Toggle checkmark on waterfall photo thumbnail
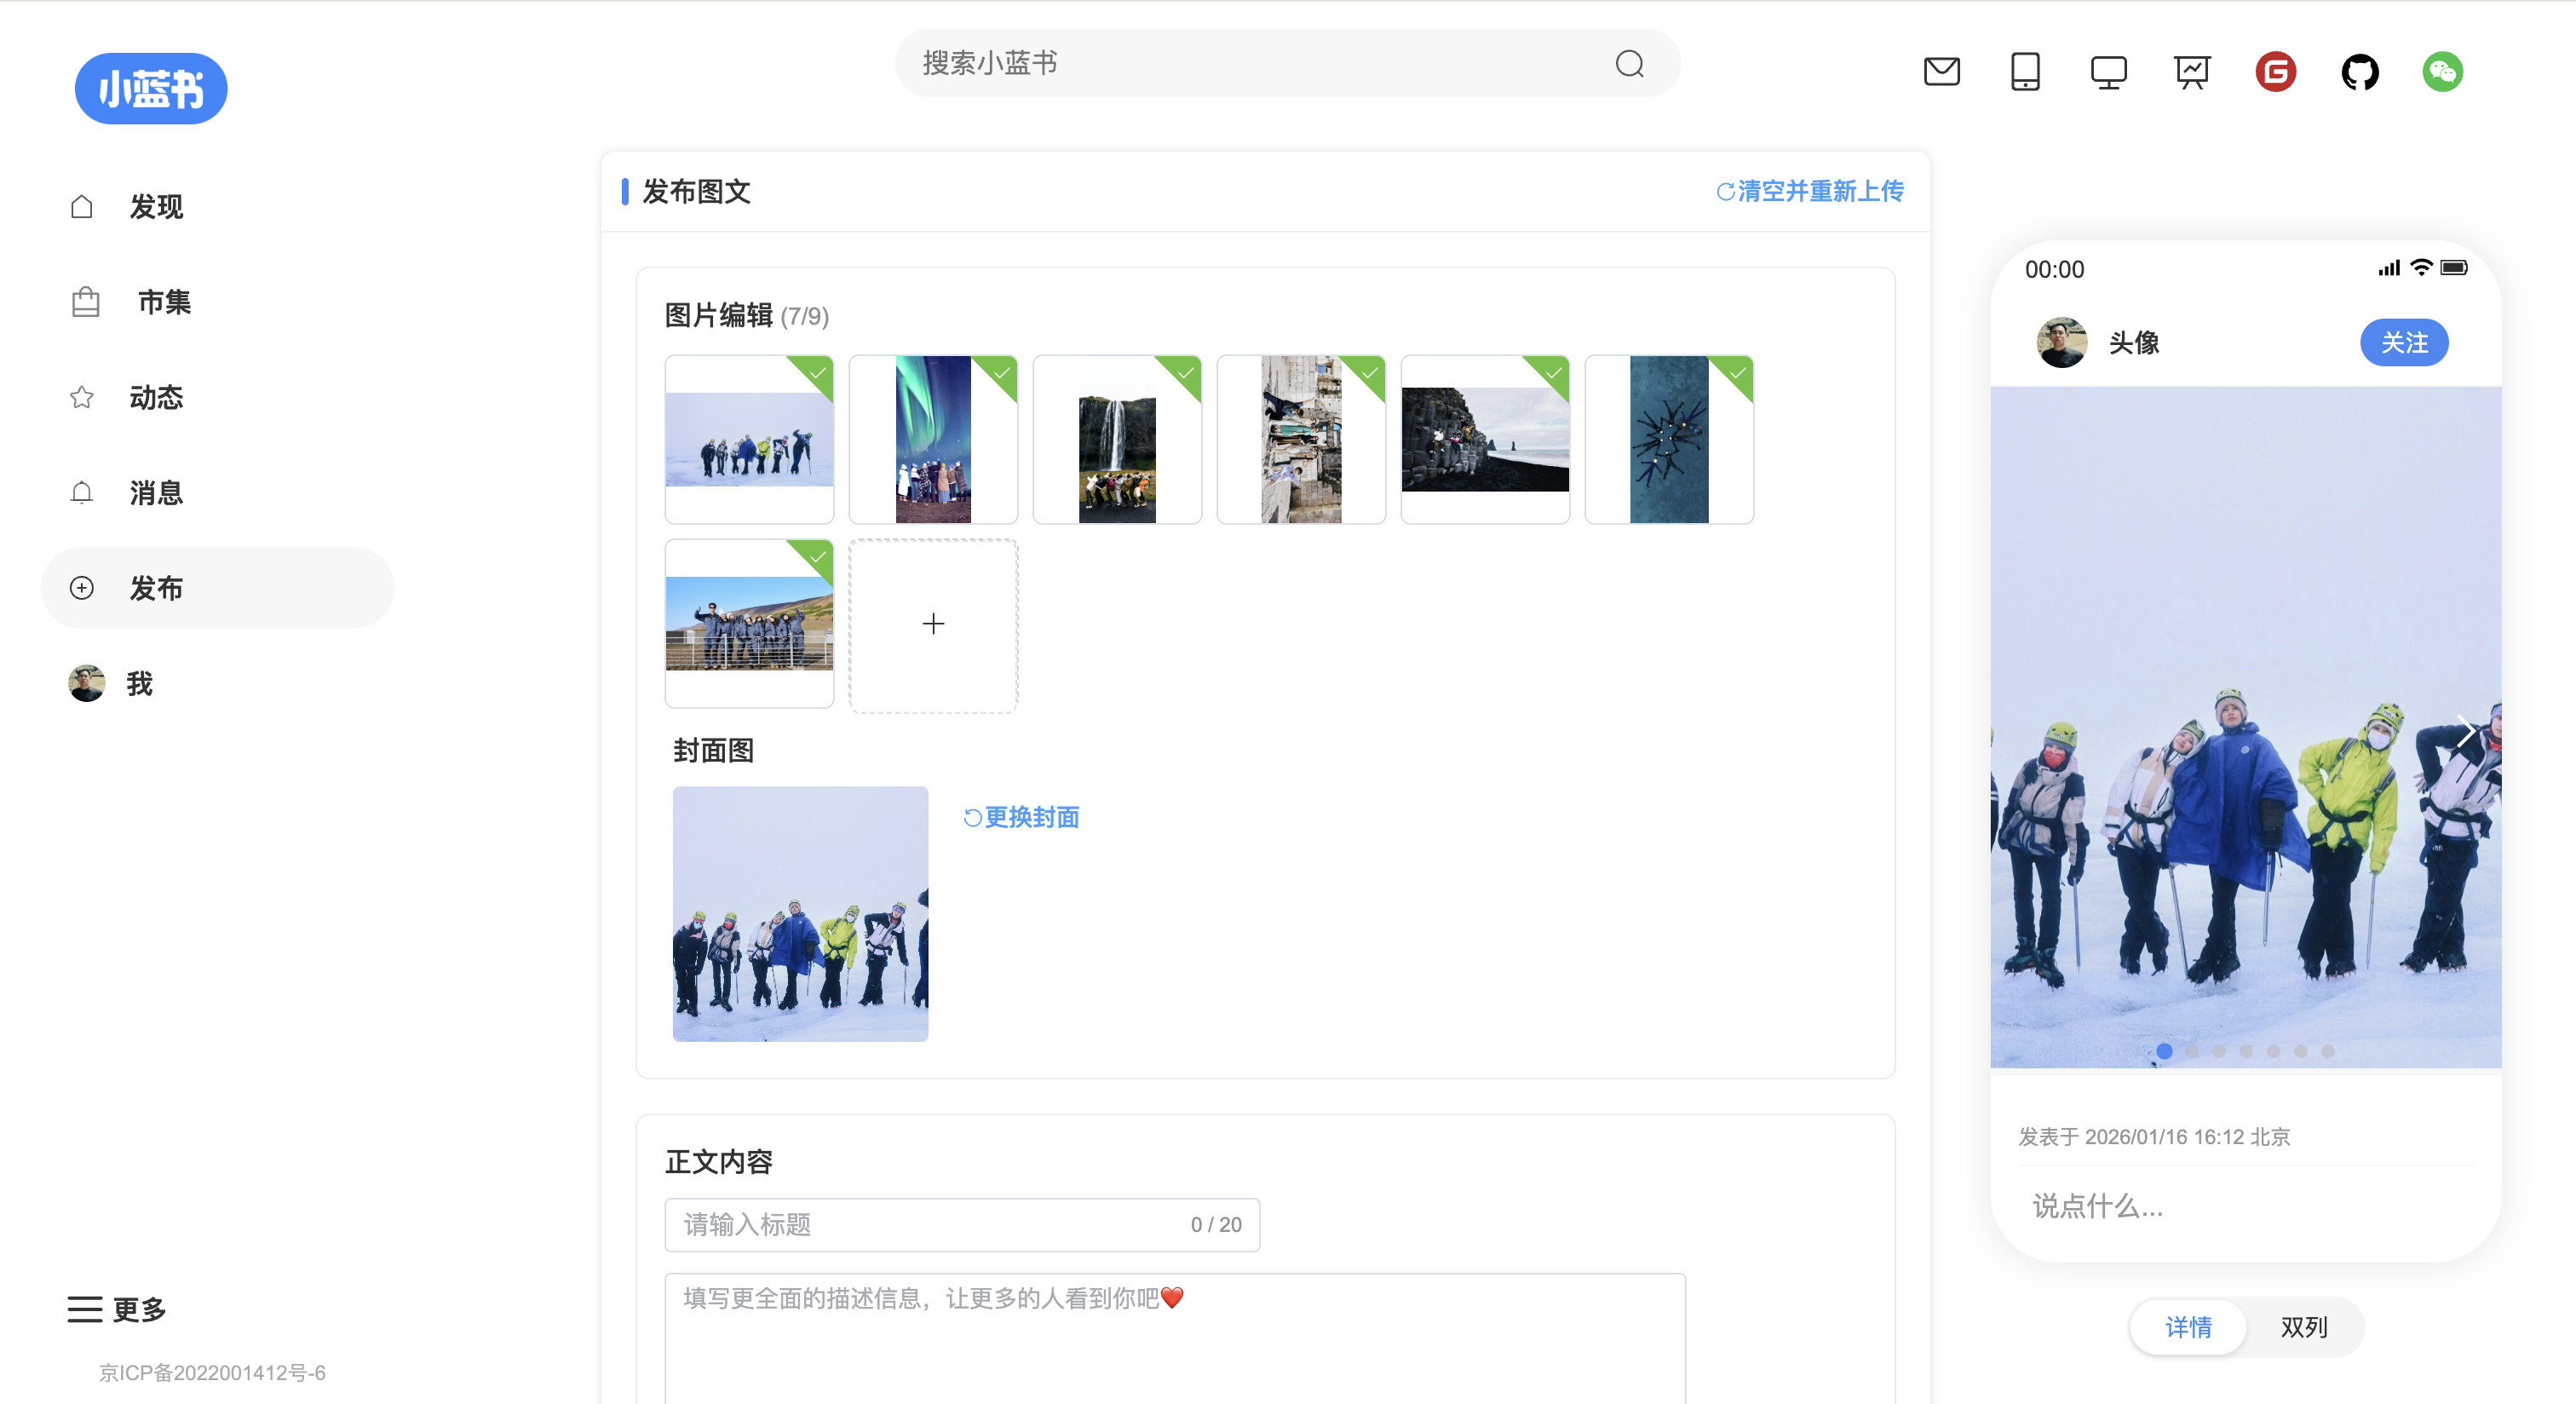 [1184, 374]
